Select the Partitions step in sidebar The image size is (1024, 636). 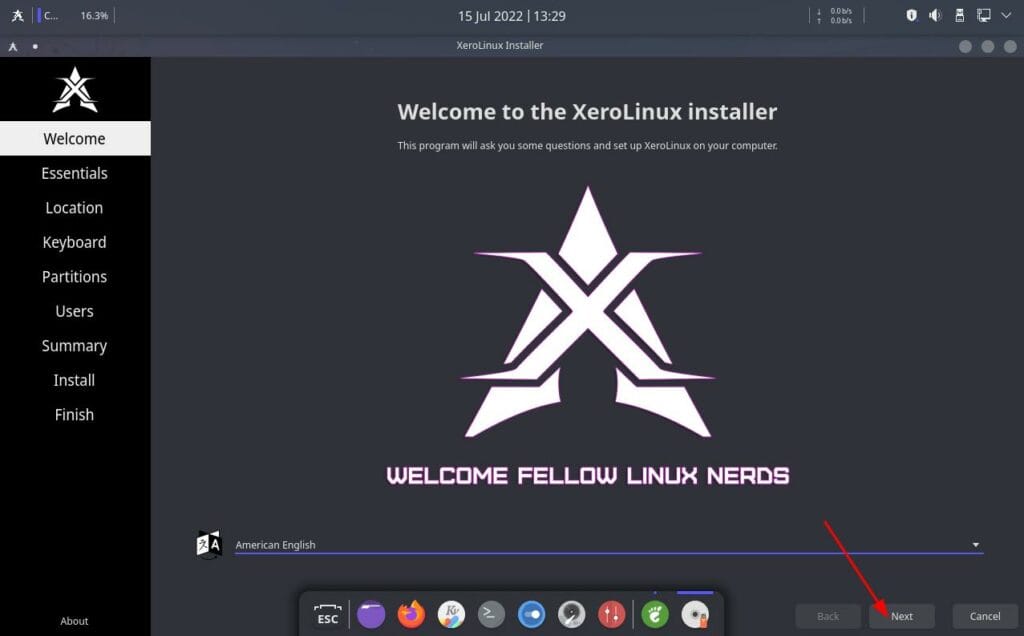point(75,277)
